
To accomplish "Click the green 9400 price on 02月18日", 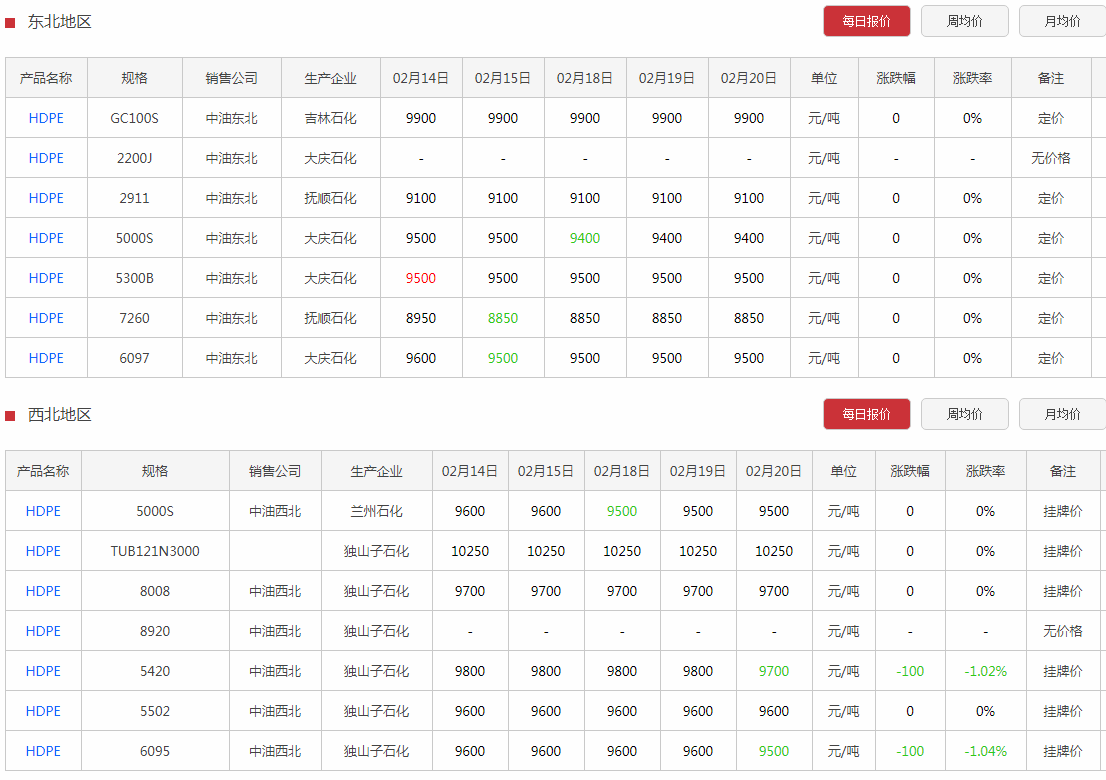I will (x=585, y=238).
